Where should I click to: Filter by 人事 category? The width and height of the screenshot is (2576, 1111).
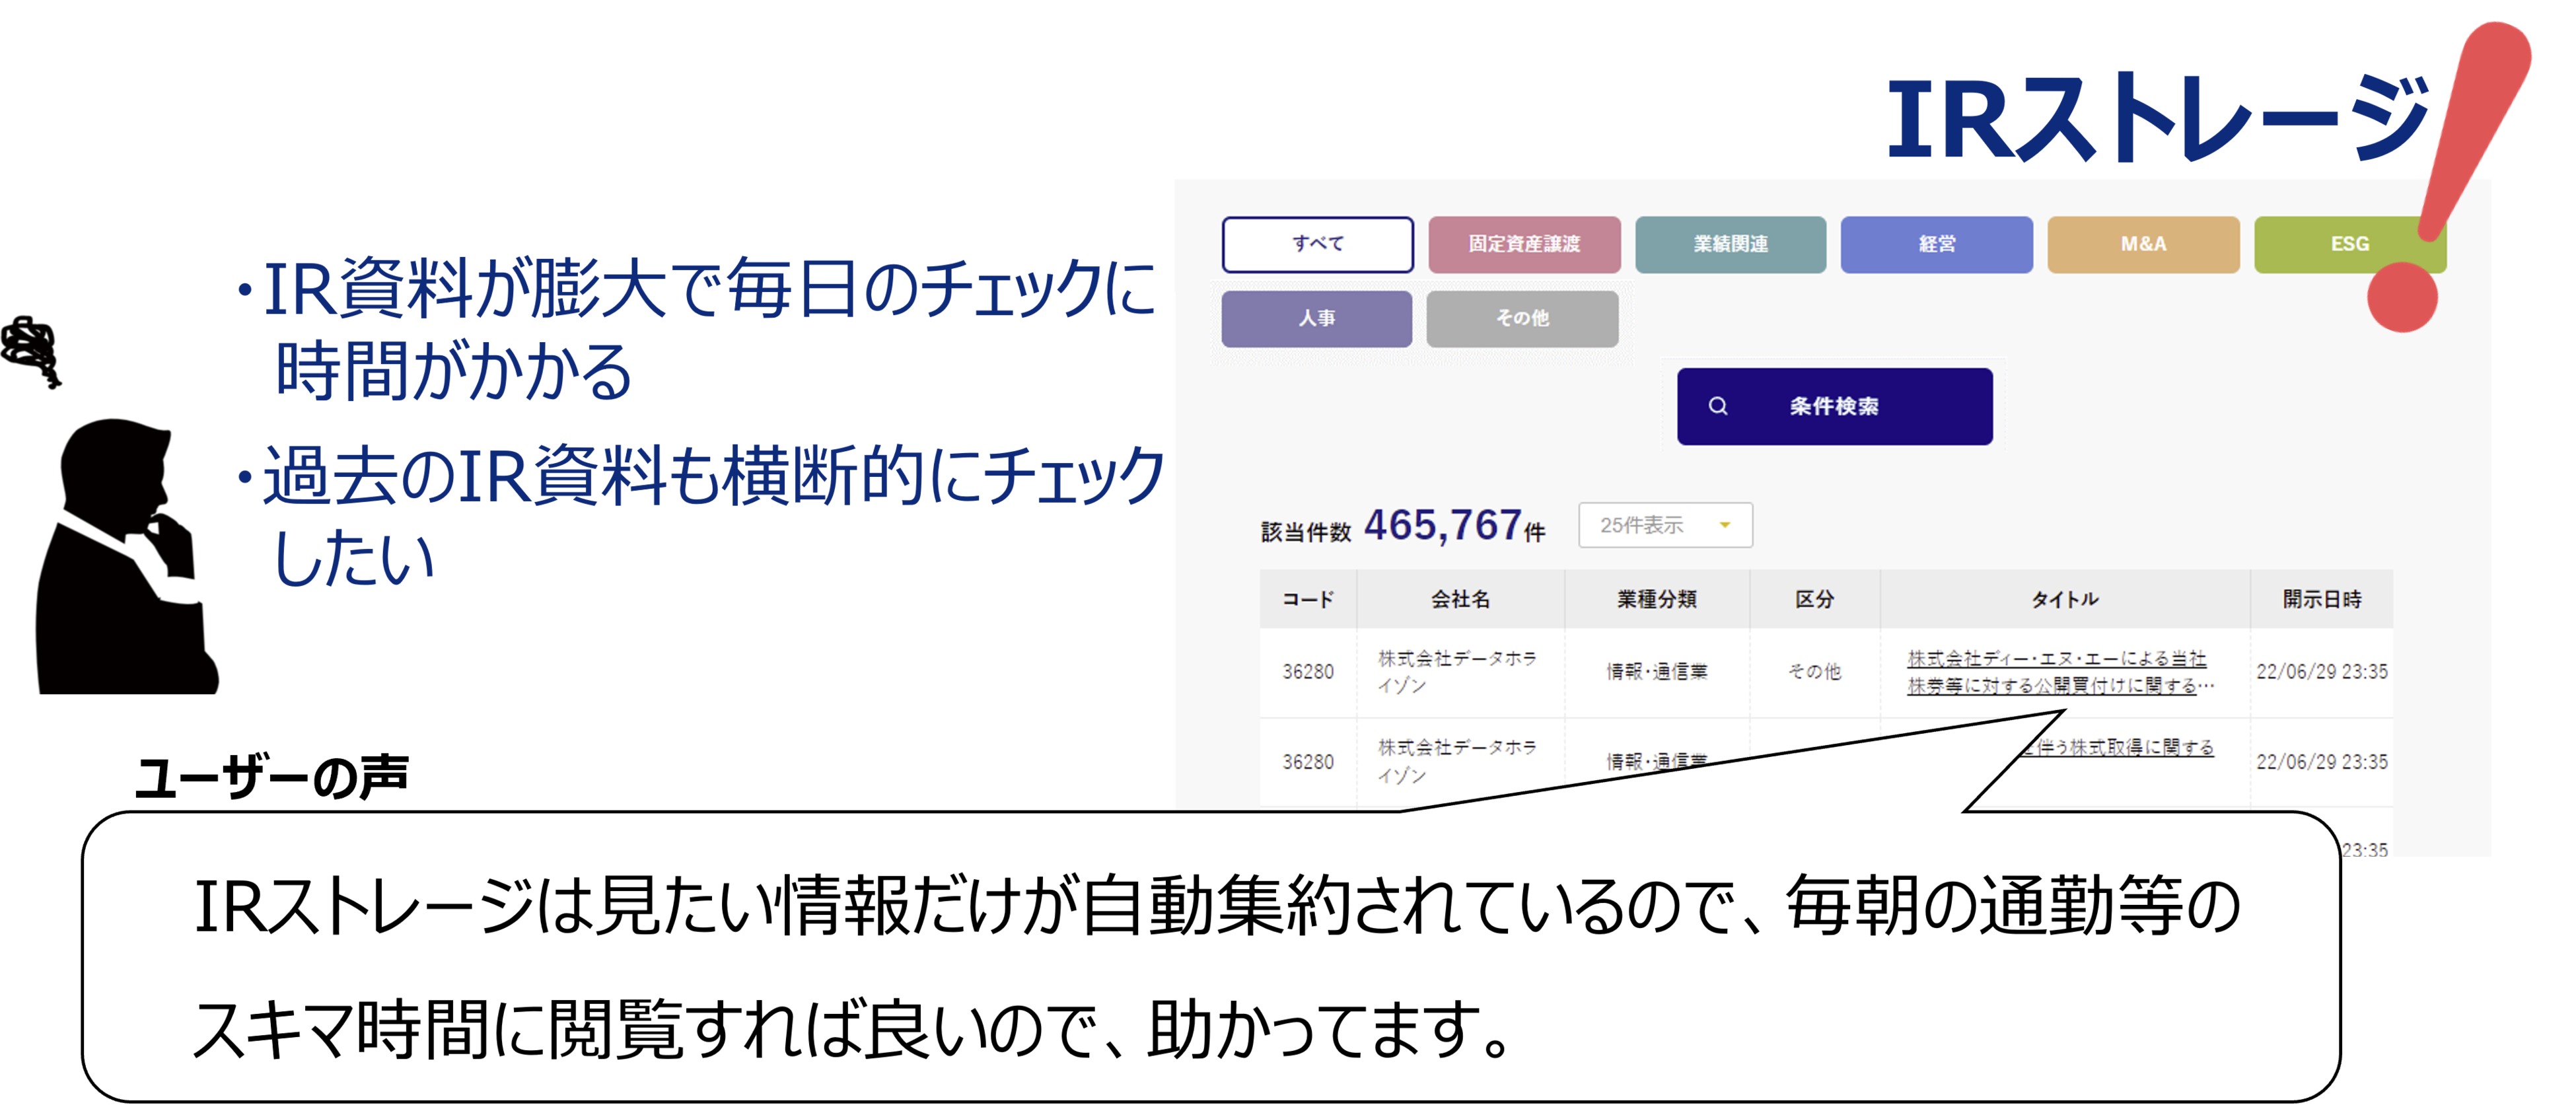click(x=1316, y=318)
